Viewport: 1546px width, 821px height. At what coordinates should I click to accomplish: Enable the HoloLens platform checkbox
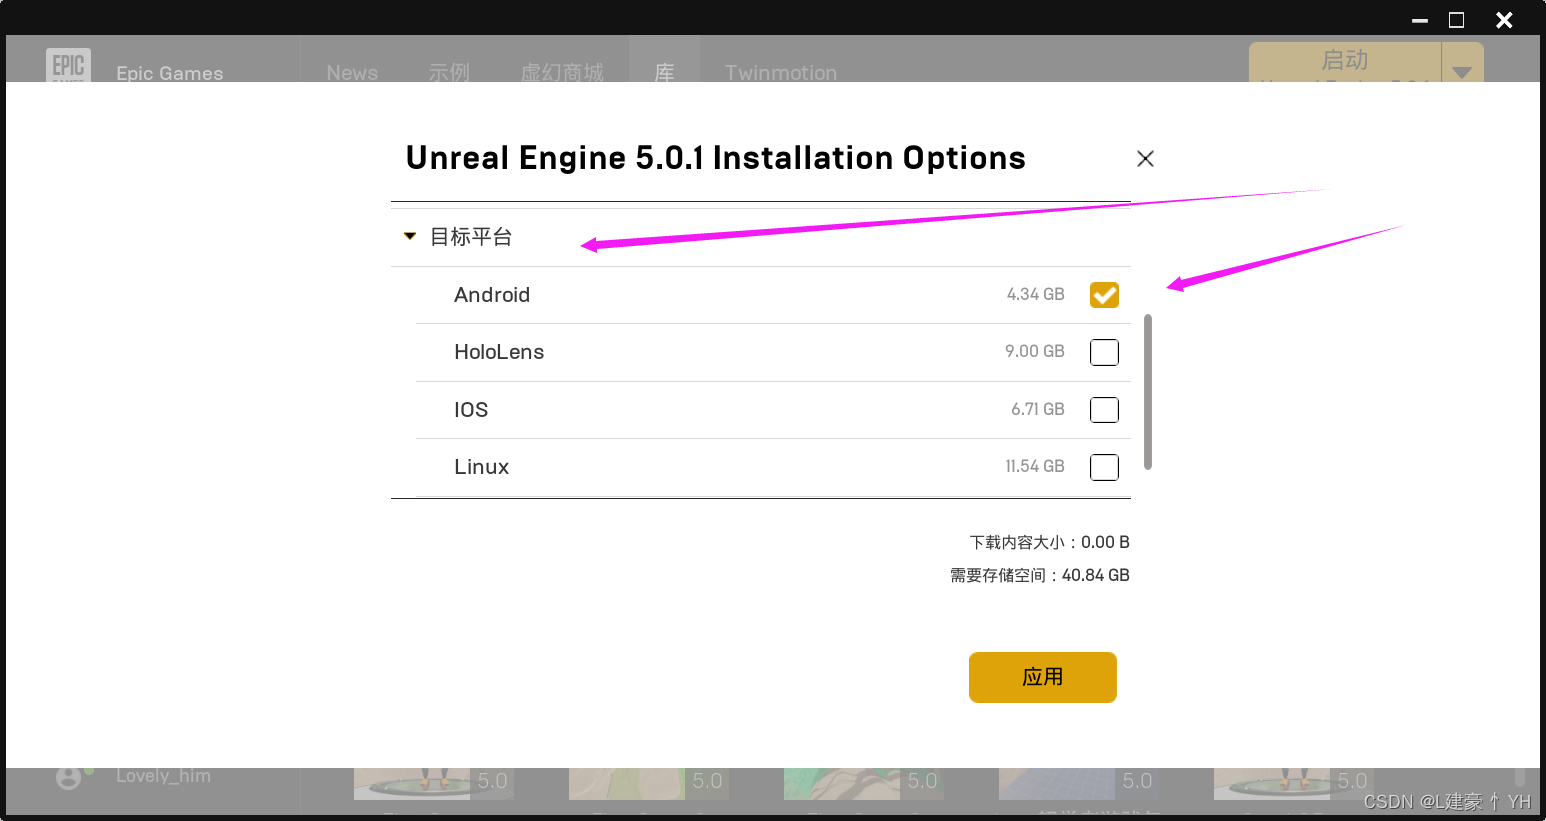coord(1104,352)
